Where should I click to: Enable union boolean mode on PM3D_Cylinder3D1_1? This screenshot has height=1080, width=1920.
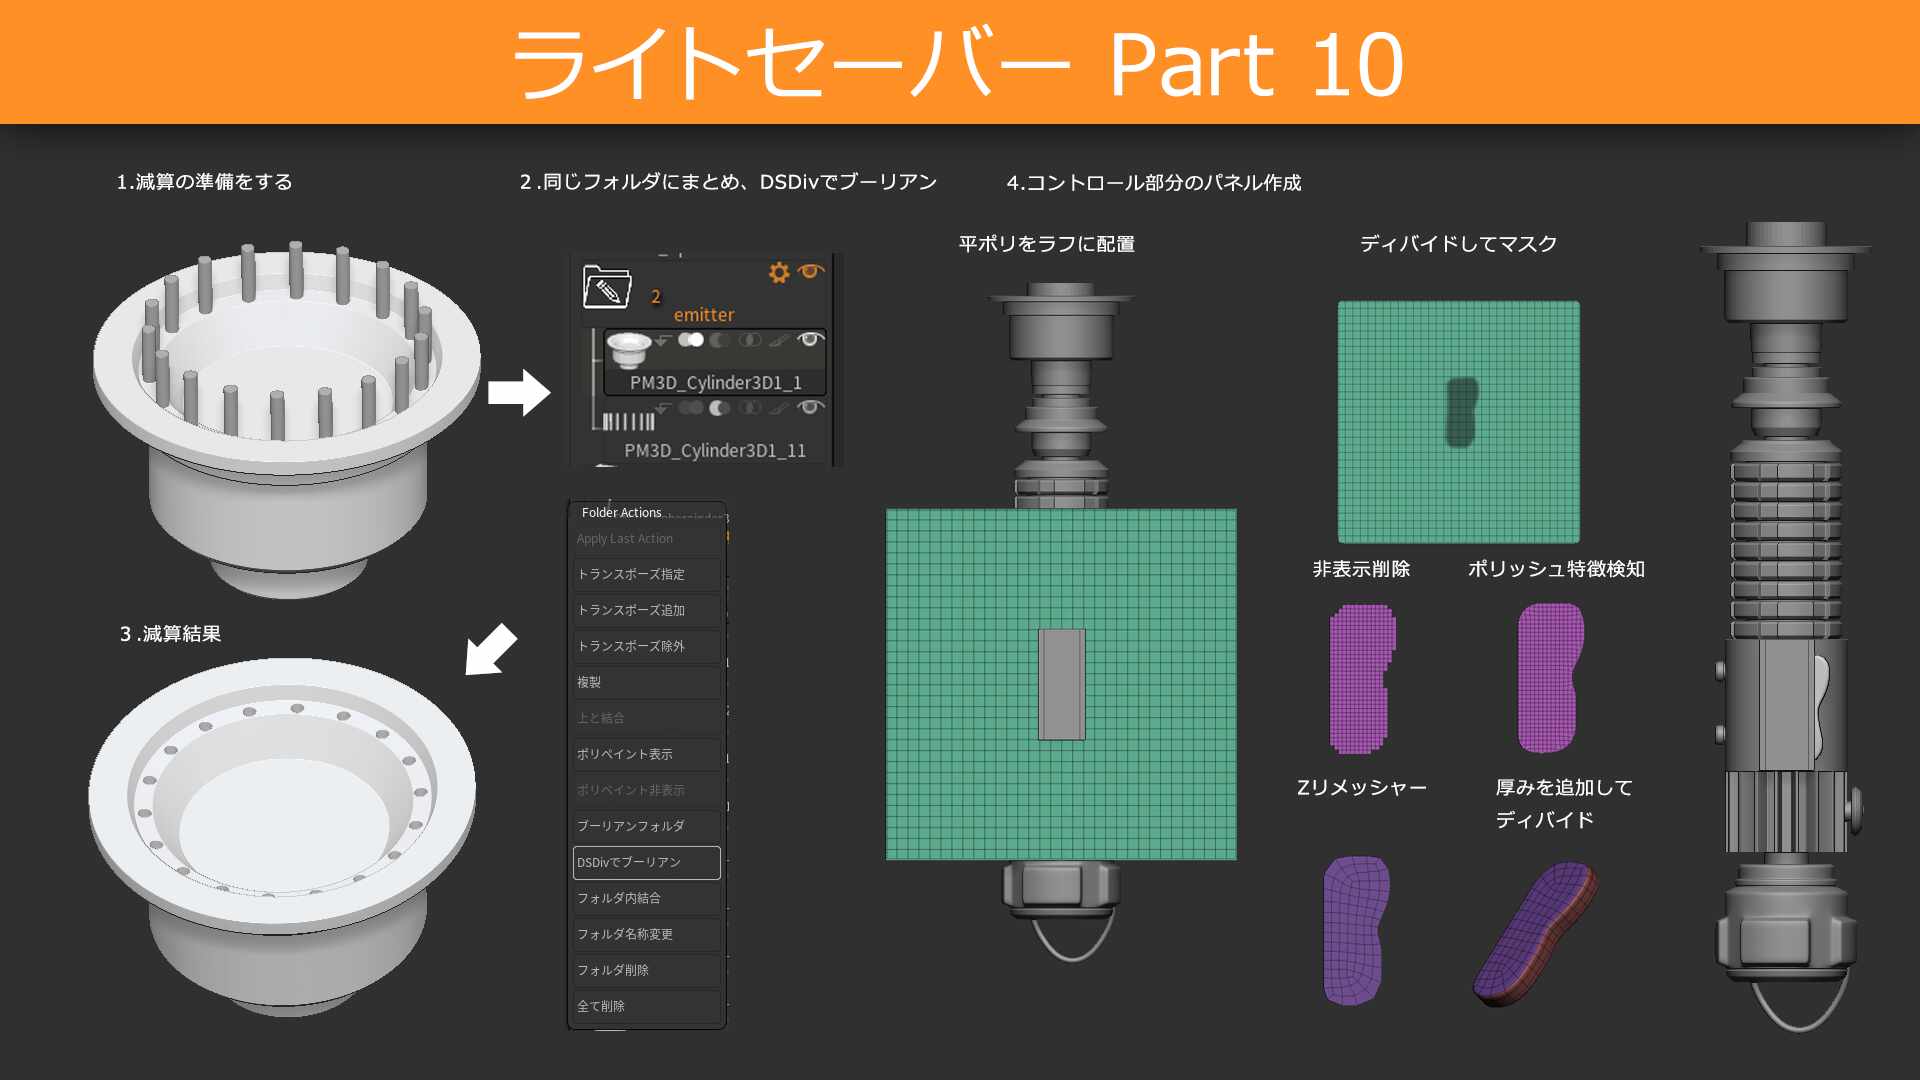(691, 340)
